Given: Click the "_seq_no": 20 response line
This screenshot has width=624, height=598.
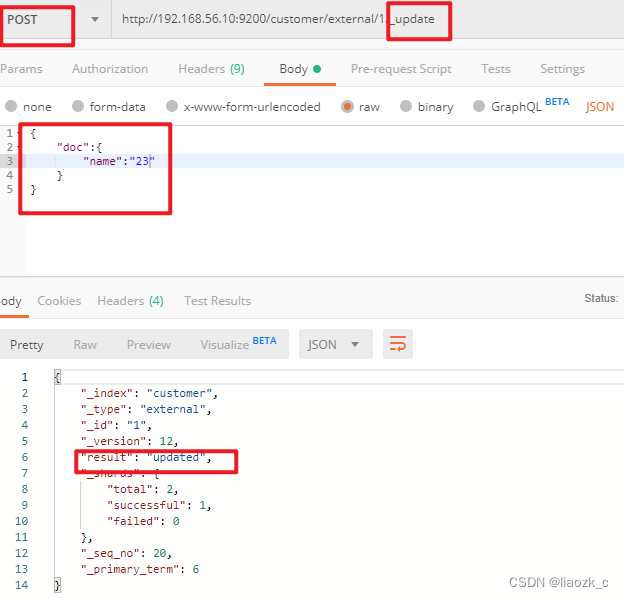Looking at the screenshot, I should tap(126, 553).
